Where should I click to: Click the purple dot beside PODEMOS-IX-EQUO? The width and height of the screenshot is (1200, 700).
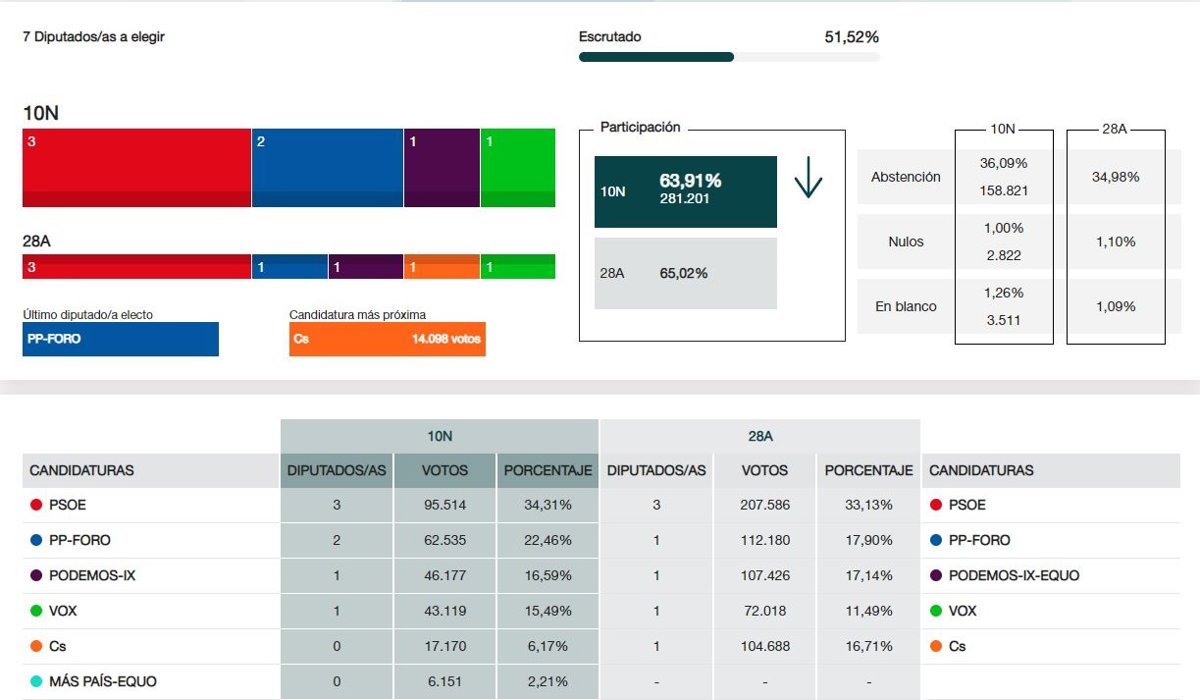point(936,575)
